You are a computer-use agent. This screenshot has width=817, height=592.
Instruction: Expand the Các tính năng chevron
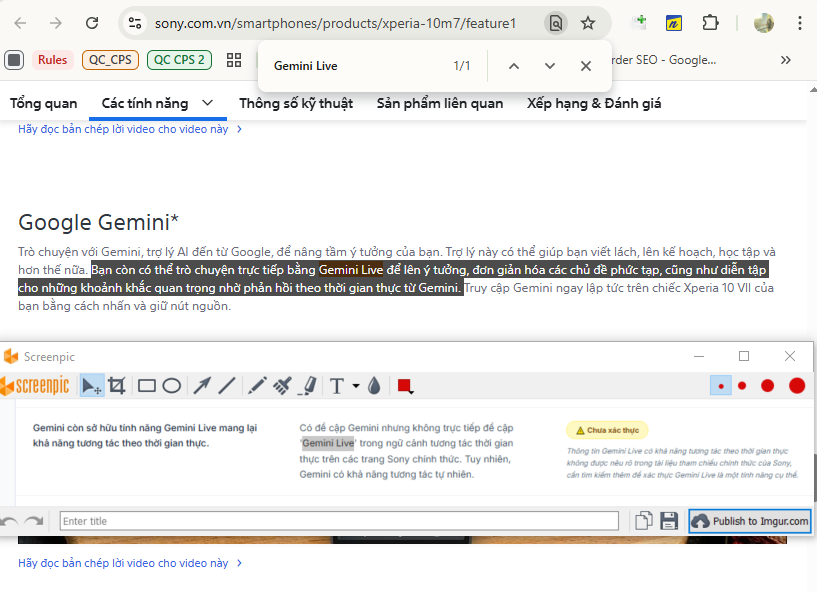point(207,103)
